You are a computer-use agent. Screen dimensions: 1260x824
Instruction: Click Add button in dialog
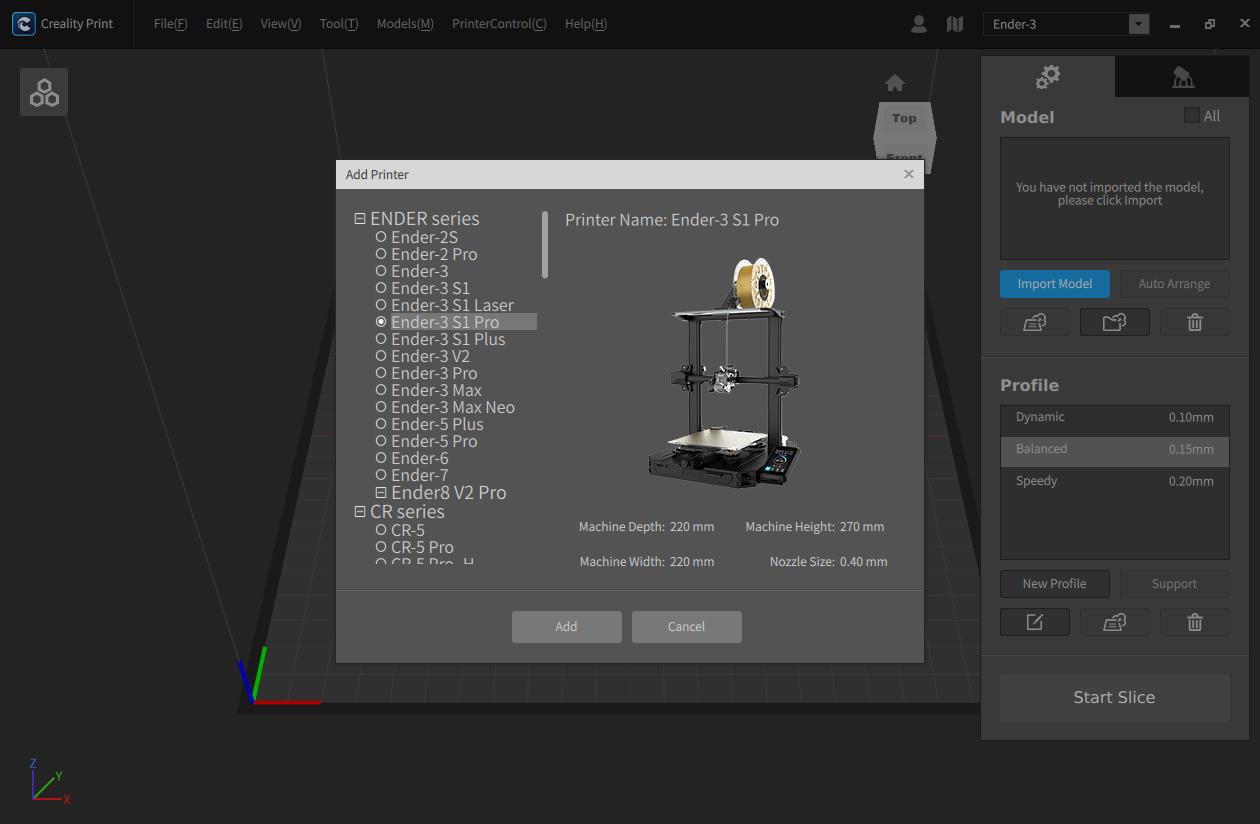[x=567, y=627]
